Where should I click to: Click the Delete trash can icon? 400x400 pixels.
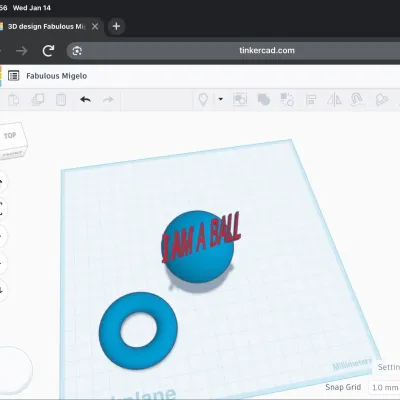(x=61, y=99)
